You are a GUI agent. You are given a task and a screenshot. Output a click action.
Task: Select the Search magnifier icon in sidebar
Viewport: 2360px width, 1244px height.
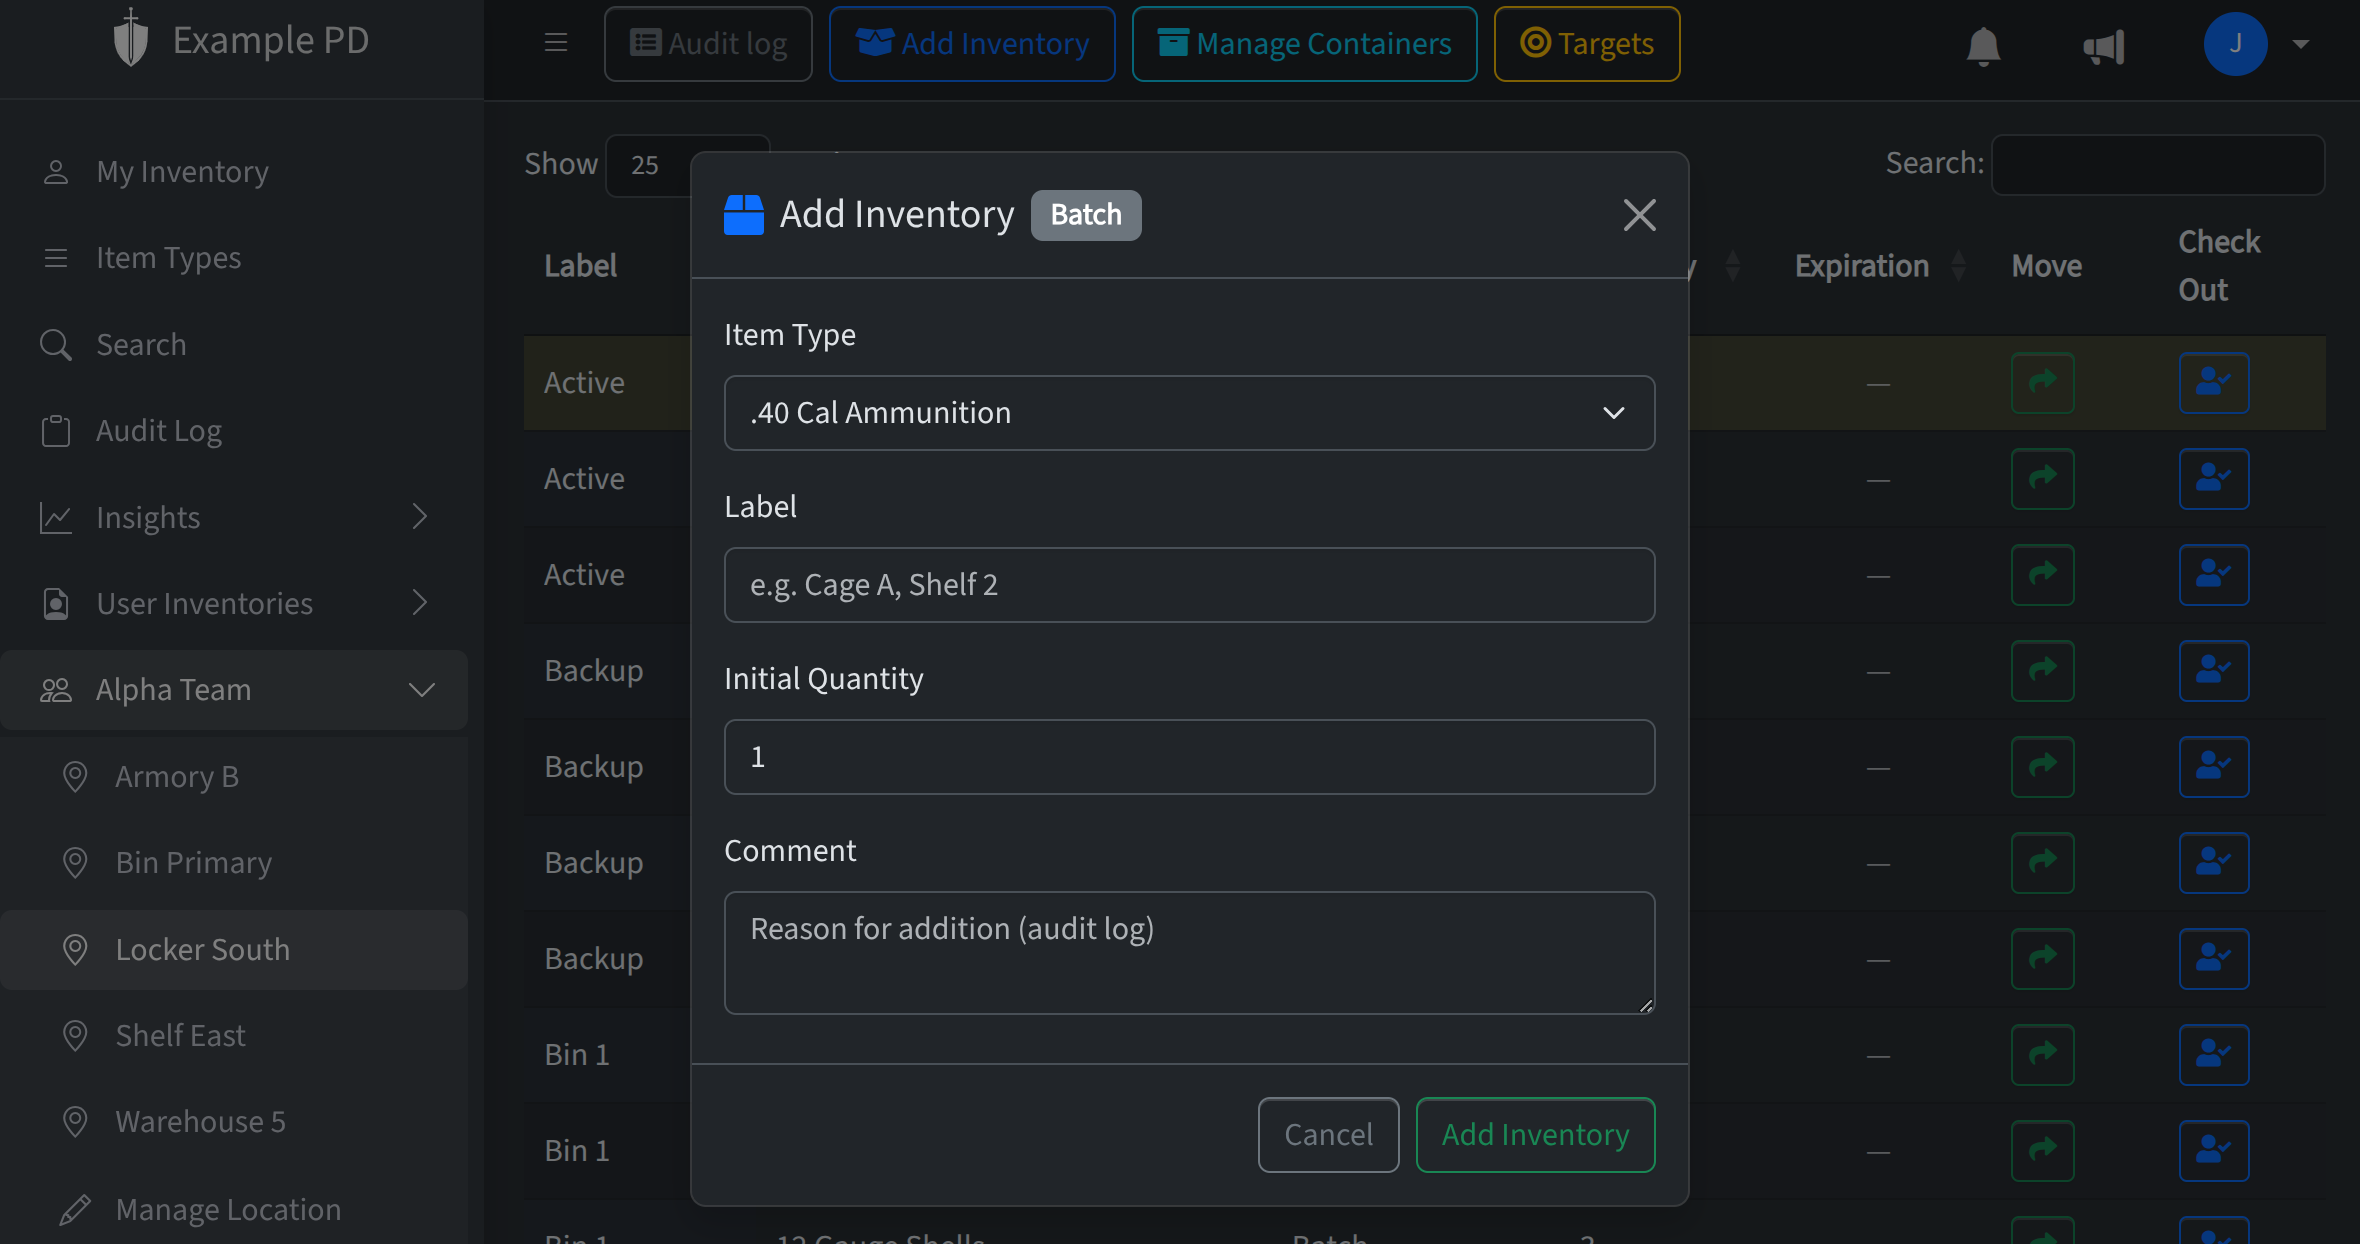coord(57,344)
